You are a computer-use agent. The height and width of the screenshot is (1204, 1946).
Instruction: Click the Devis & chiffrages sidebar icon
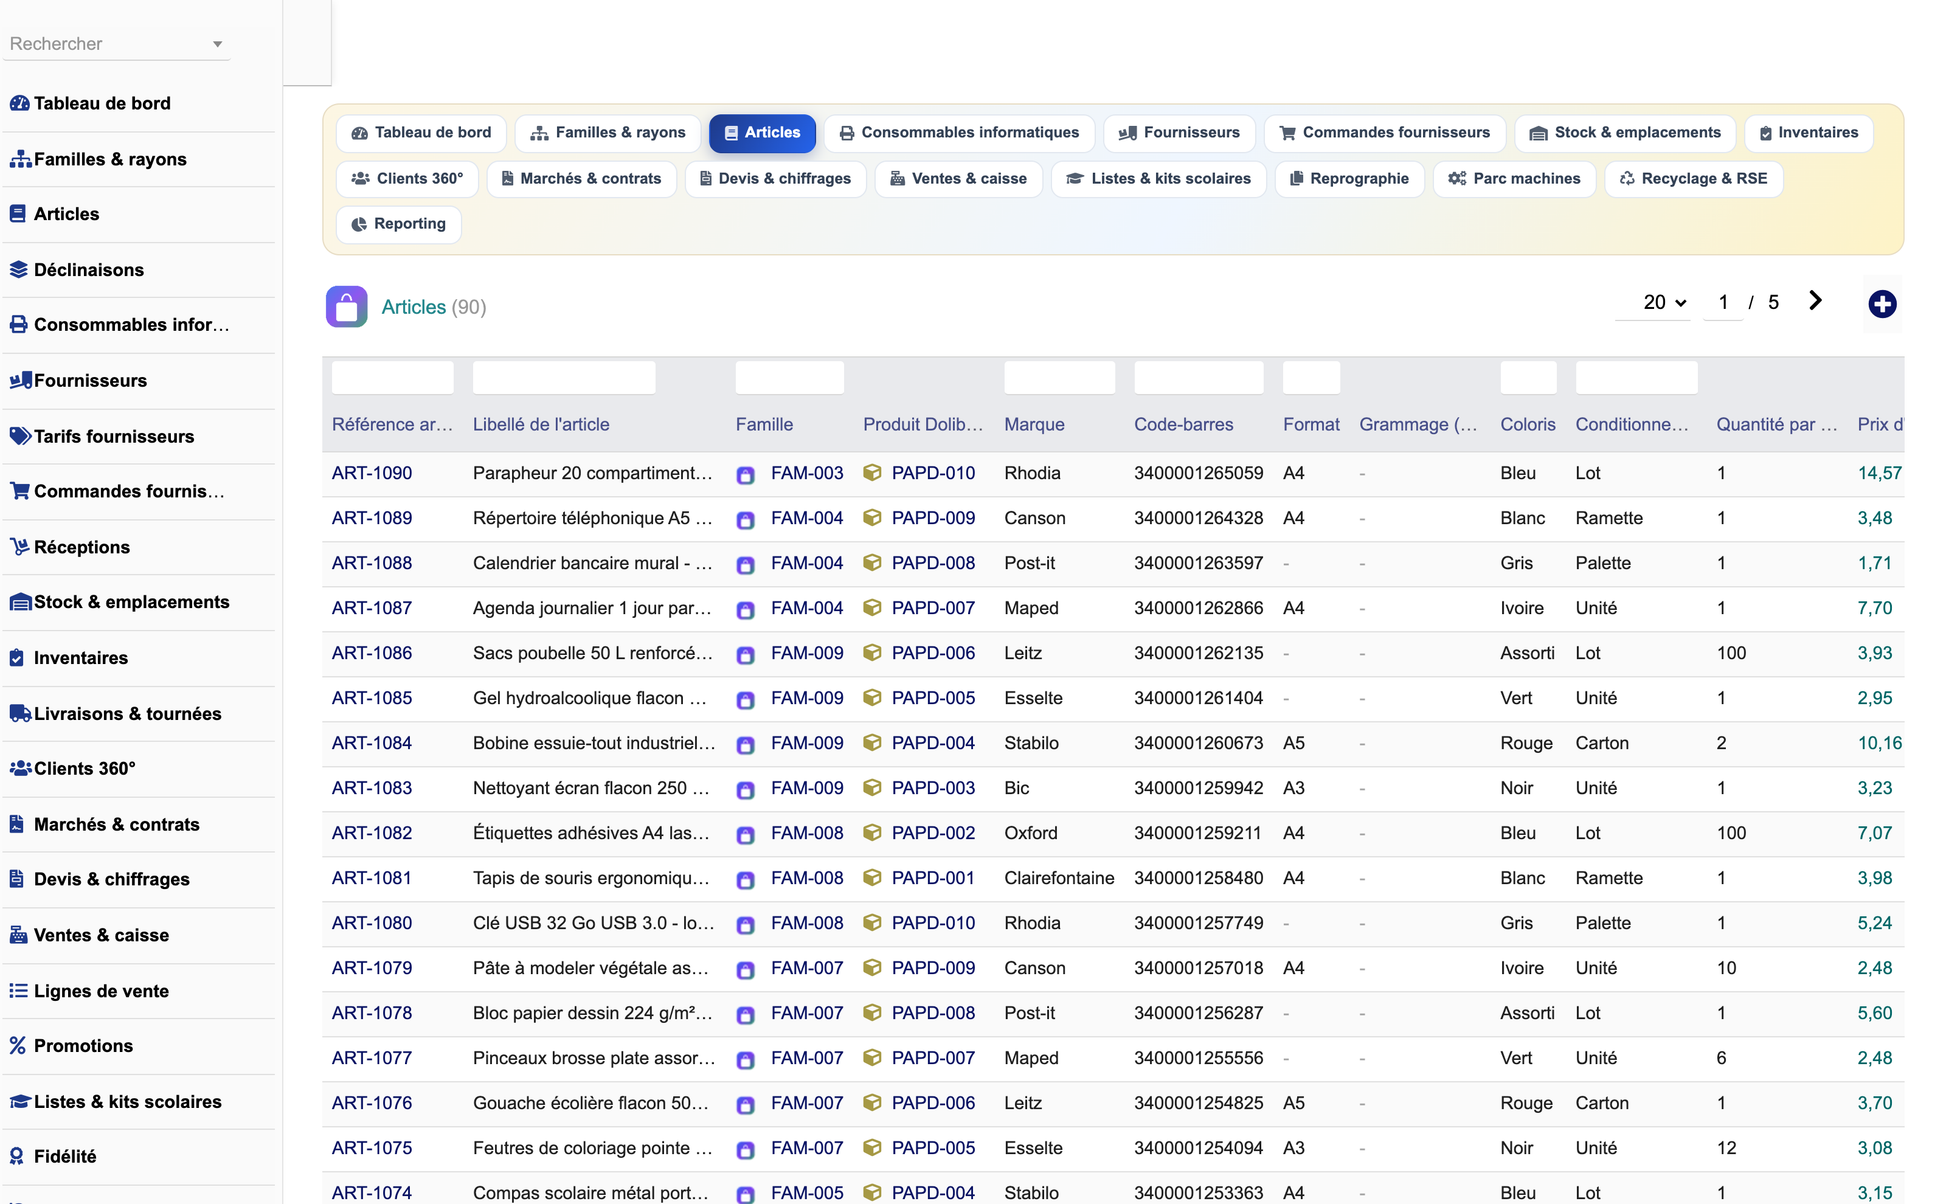click(16, 879)
